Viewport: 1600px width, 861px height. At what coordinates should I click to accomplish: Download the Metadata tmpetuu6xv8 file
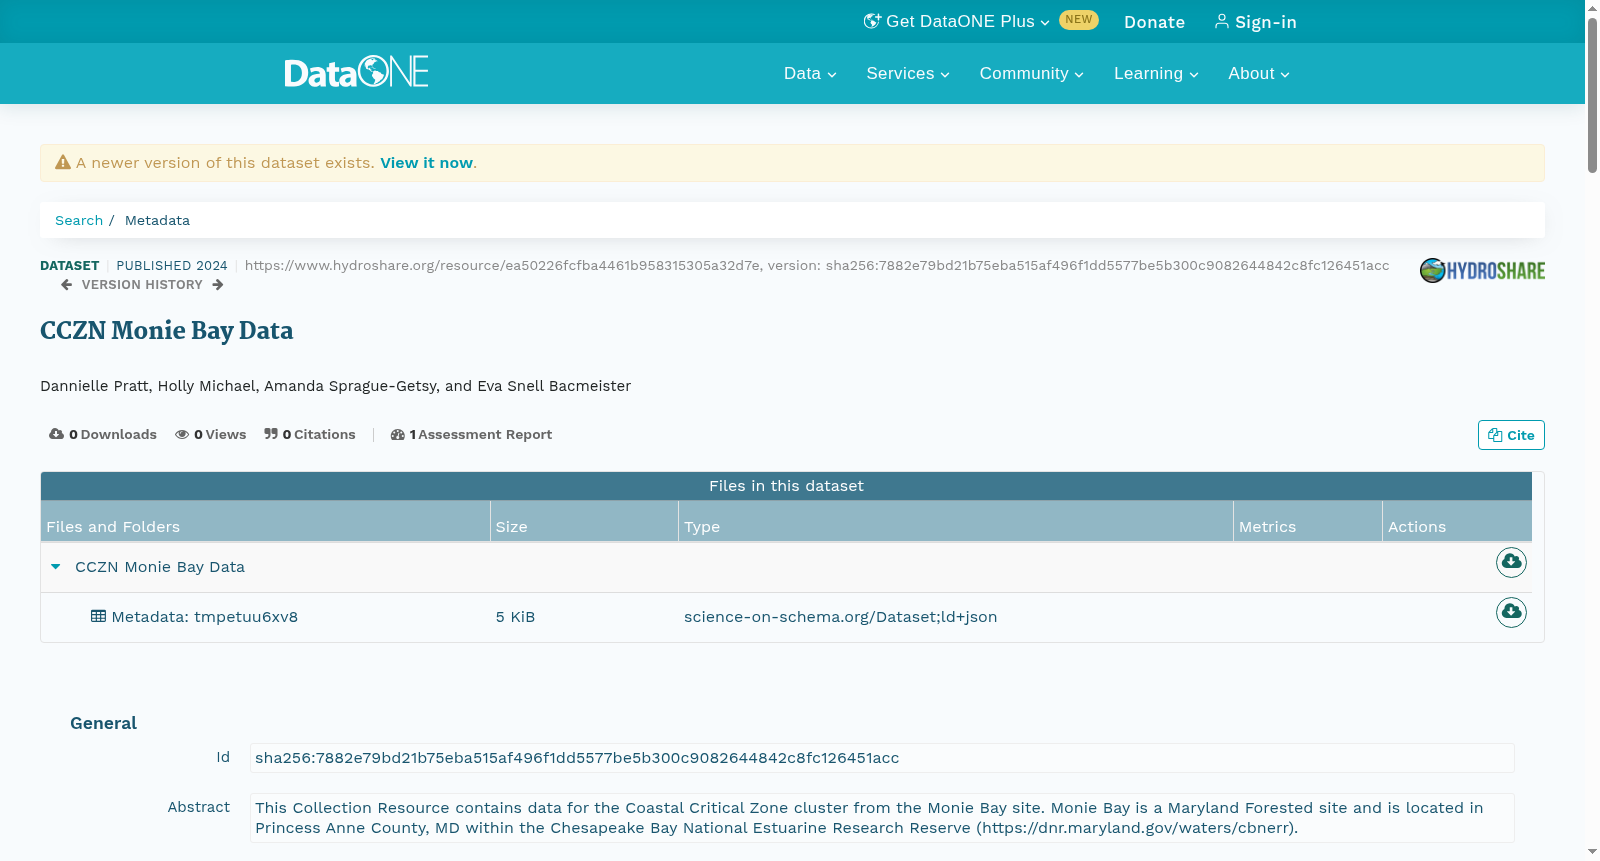[1511, 612]
